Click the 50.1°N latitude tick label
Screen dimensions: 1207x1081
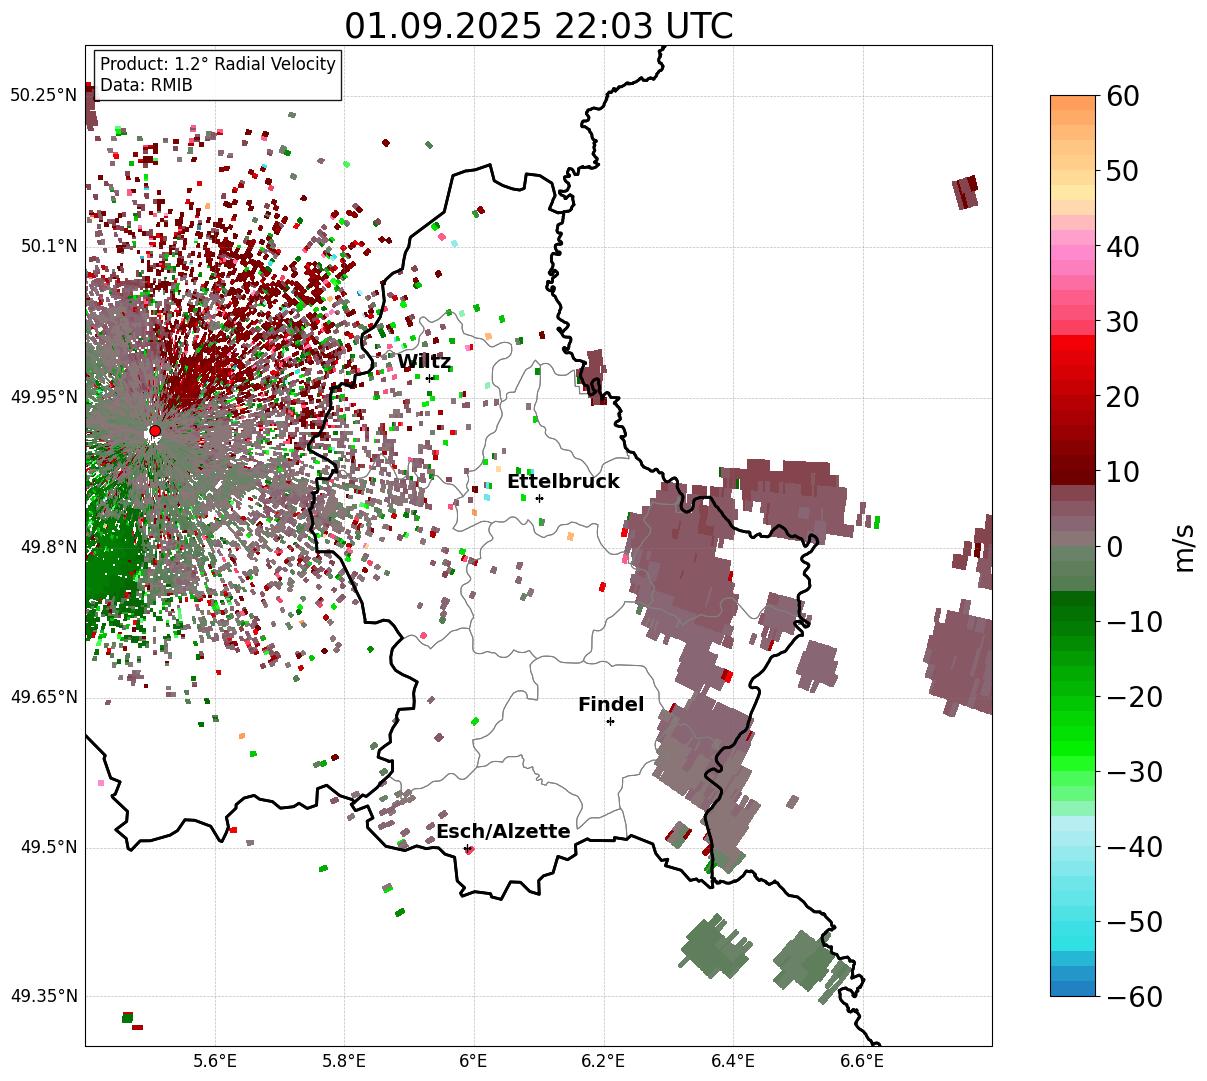coord(48,246)
